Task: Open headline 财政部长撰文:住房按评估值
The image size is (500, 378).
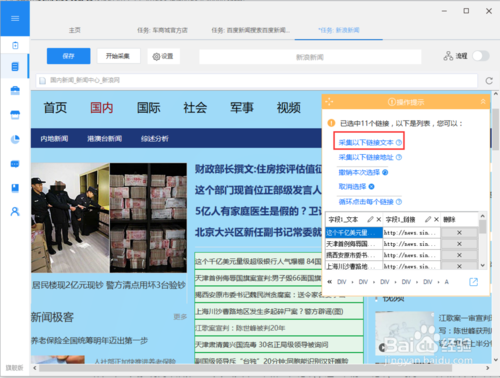Action: pos(258,169)
